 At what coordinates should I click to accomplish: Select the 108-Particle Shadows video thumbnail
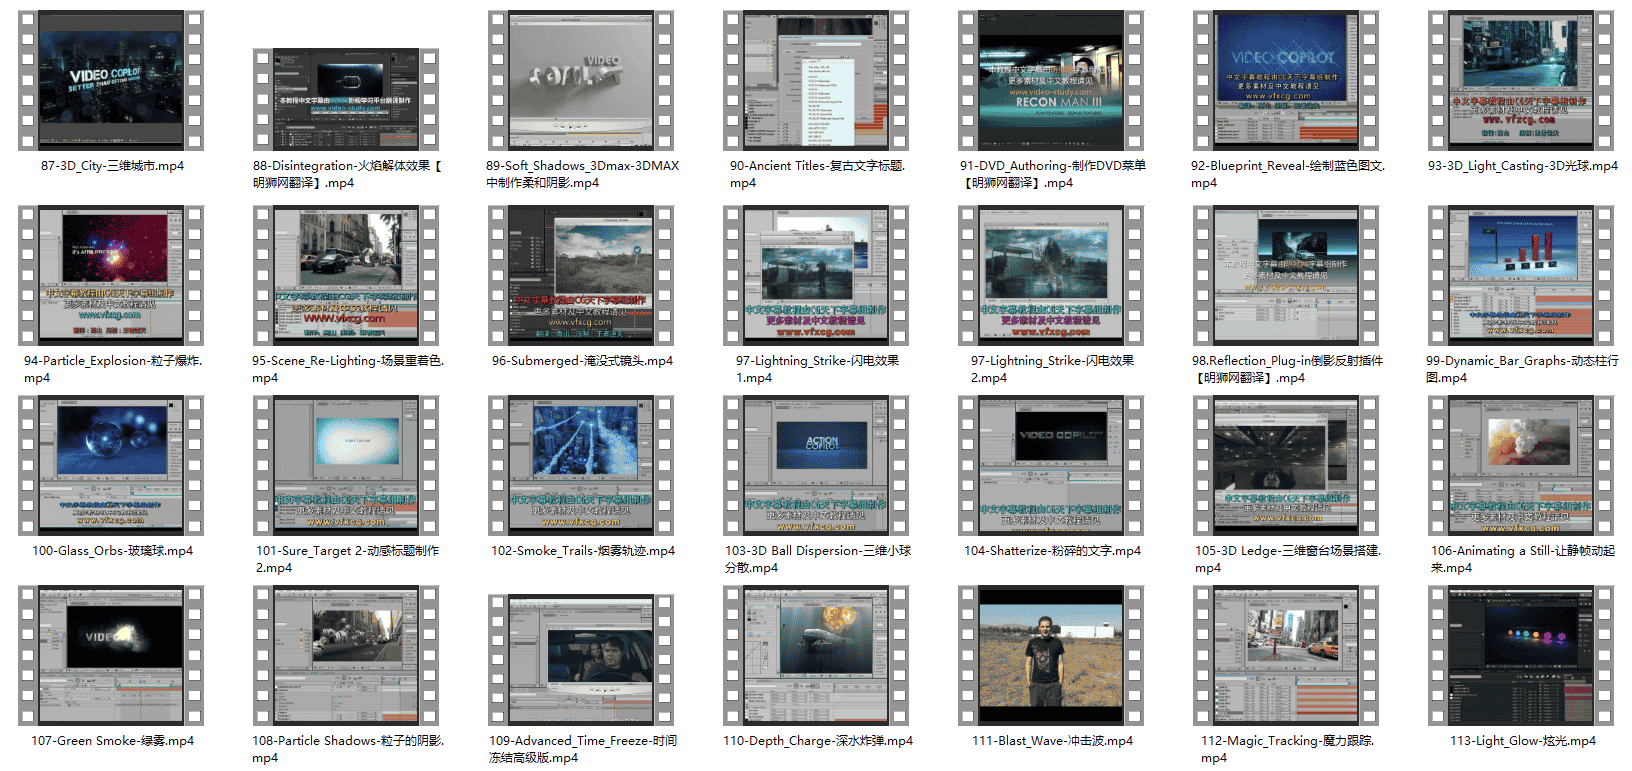click(x=346, y=655)
